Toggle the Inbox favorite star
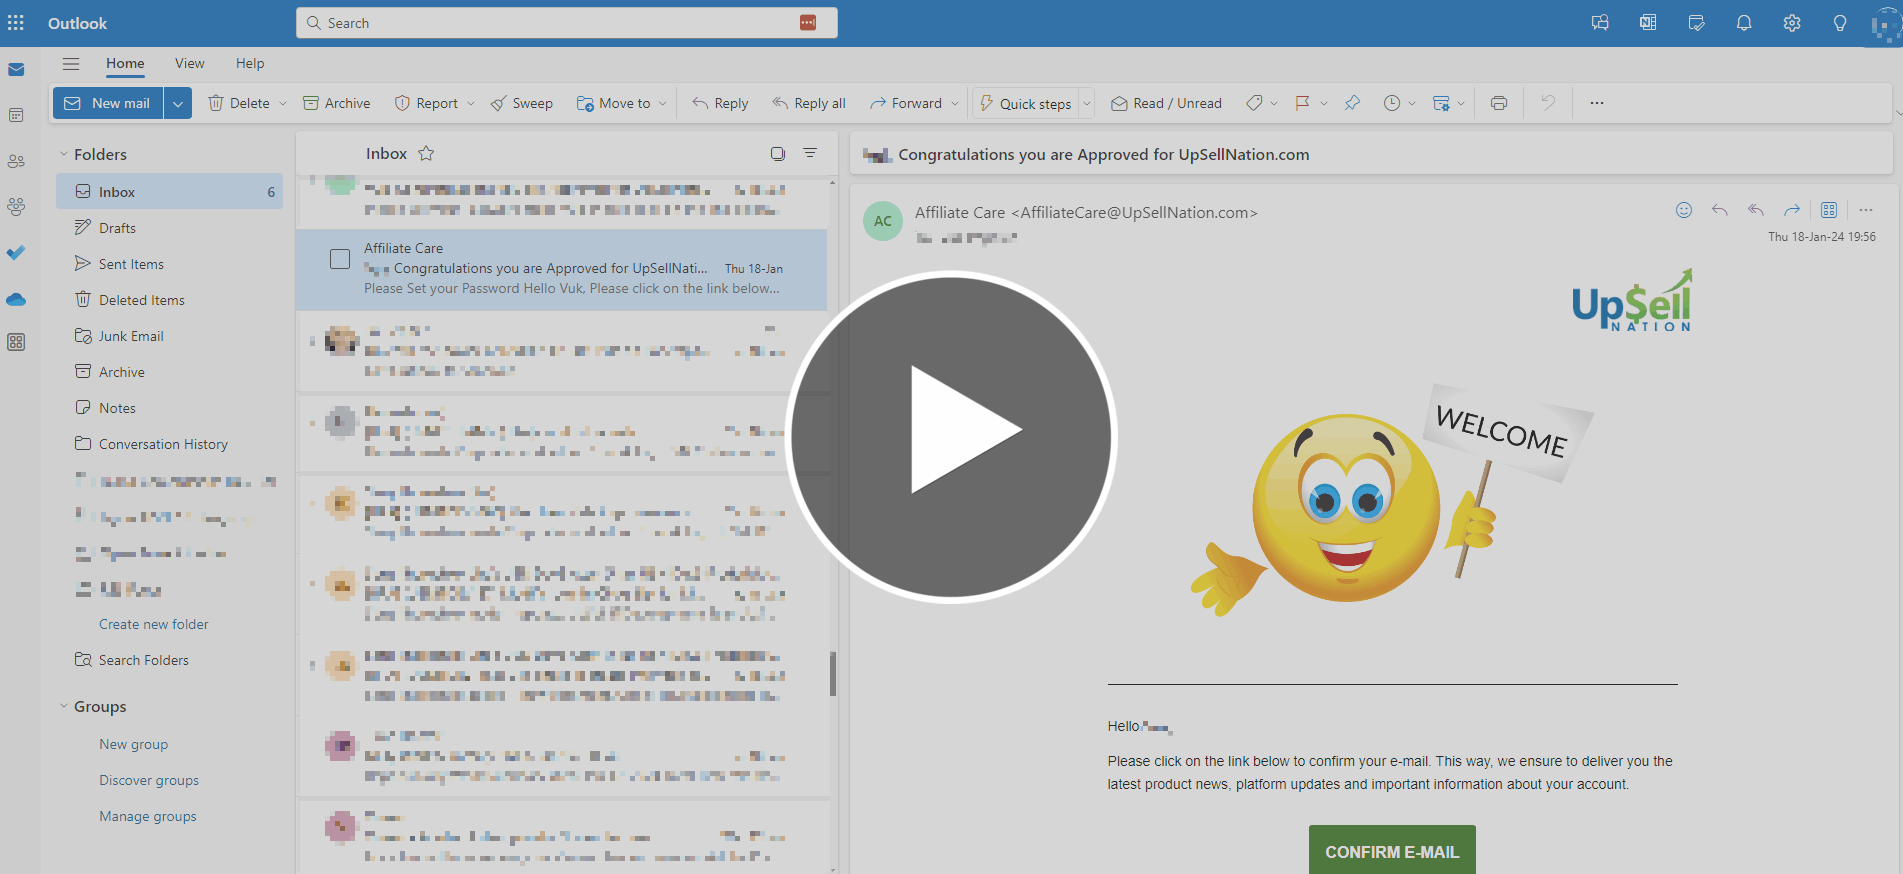 pyautogui.click(x=426, y=153)
